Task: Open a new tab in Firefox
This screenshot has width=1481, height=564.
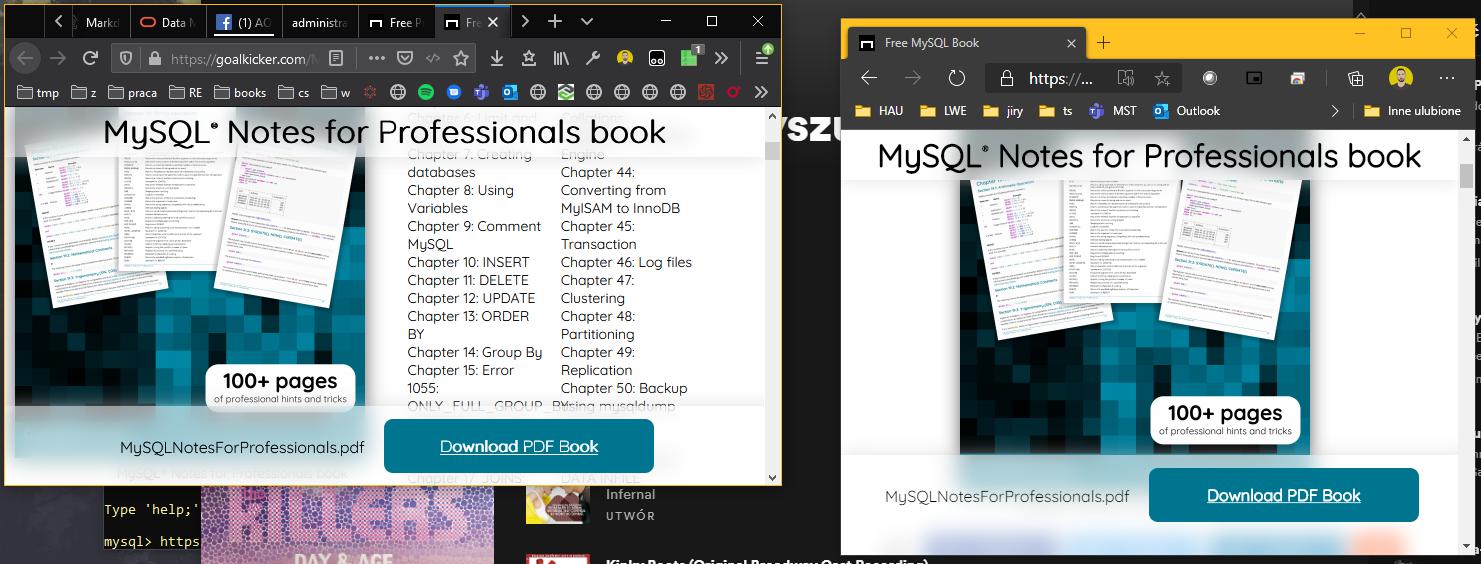Action: [555, 21]
